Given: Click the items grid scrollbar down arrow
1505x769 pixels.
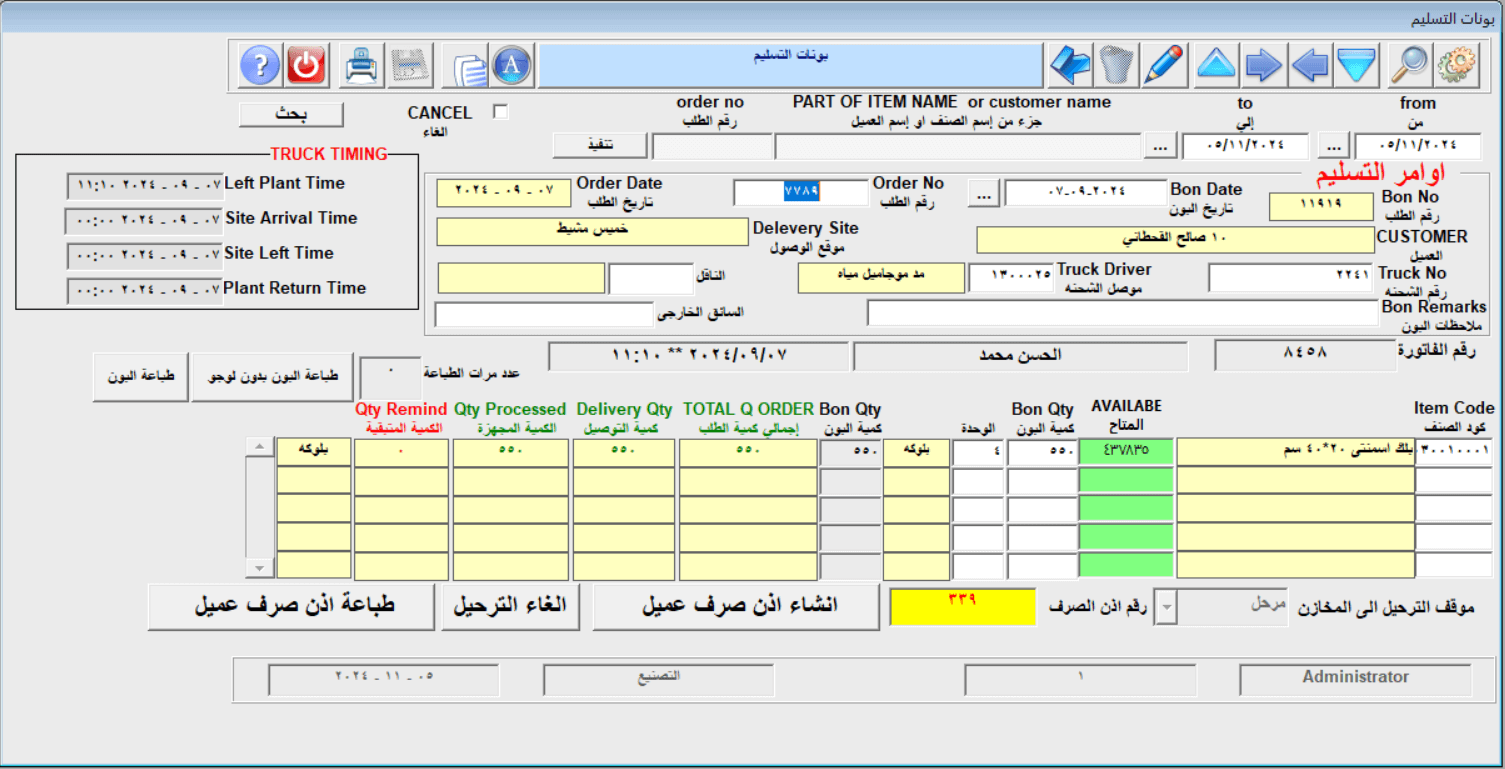Looking at the screenshot, I should coord(260,568).
